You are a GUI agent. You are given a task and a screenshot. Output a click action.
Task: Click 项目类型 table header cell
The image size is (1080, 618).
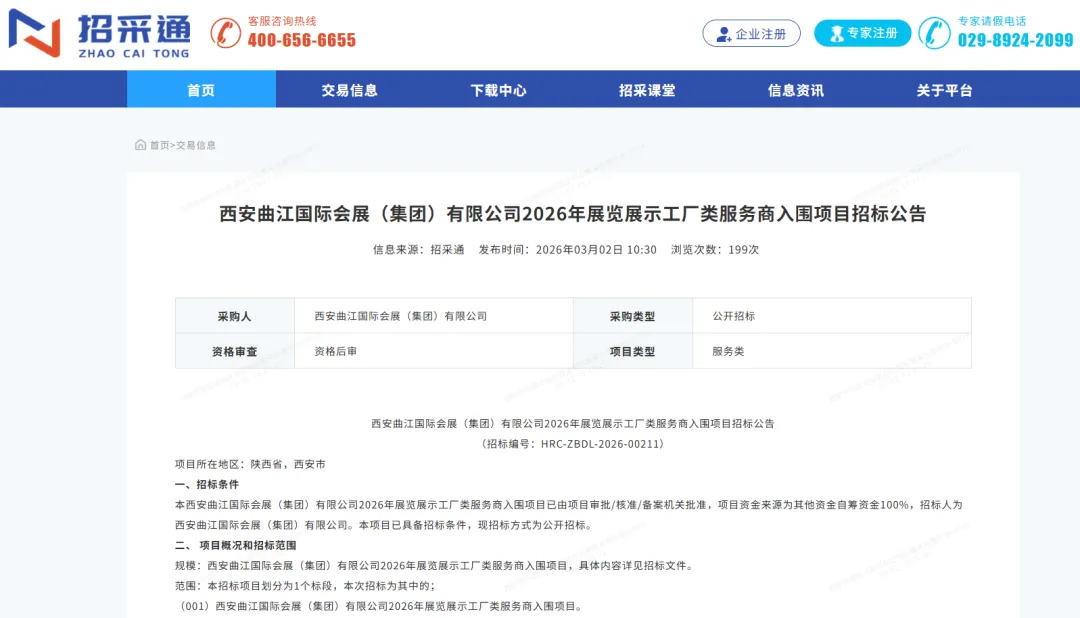tap(632, 351)
